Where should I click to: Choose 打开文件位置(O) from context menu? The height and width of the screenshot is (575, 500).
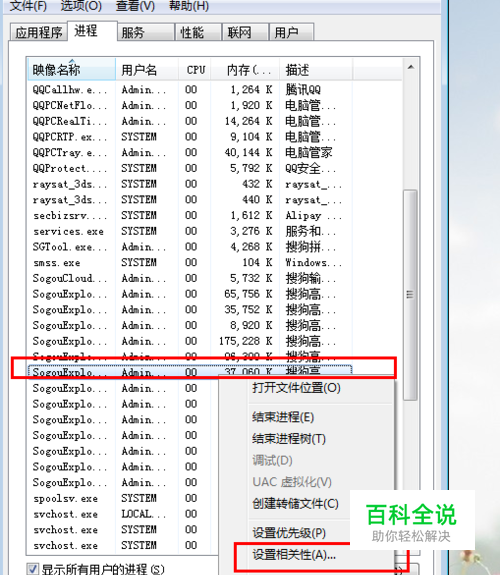click(296, 388)
